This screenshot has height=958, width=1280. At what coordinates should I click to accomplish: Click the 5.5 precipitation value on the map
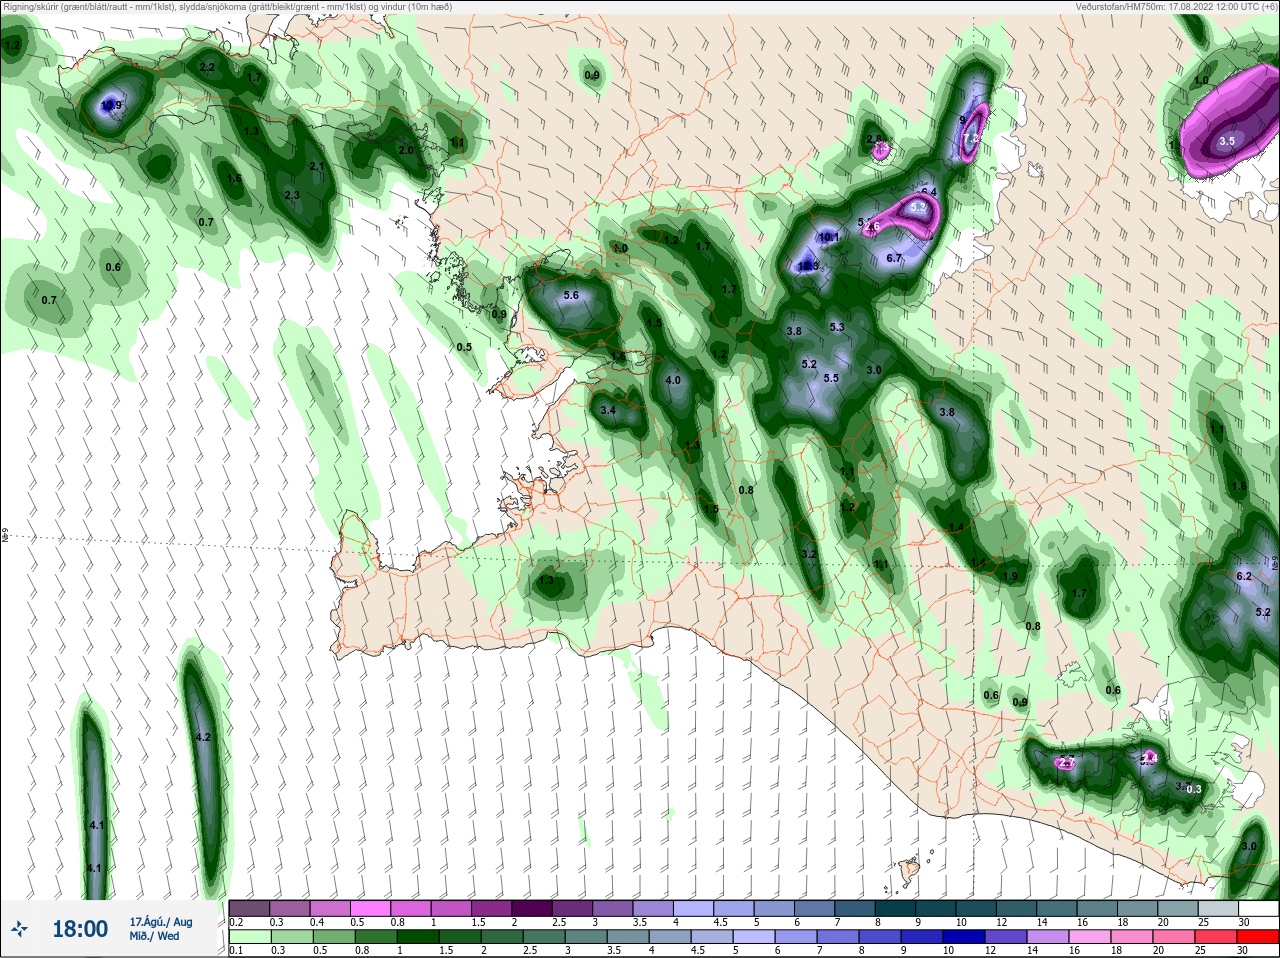[x=831, y=378]
